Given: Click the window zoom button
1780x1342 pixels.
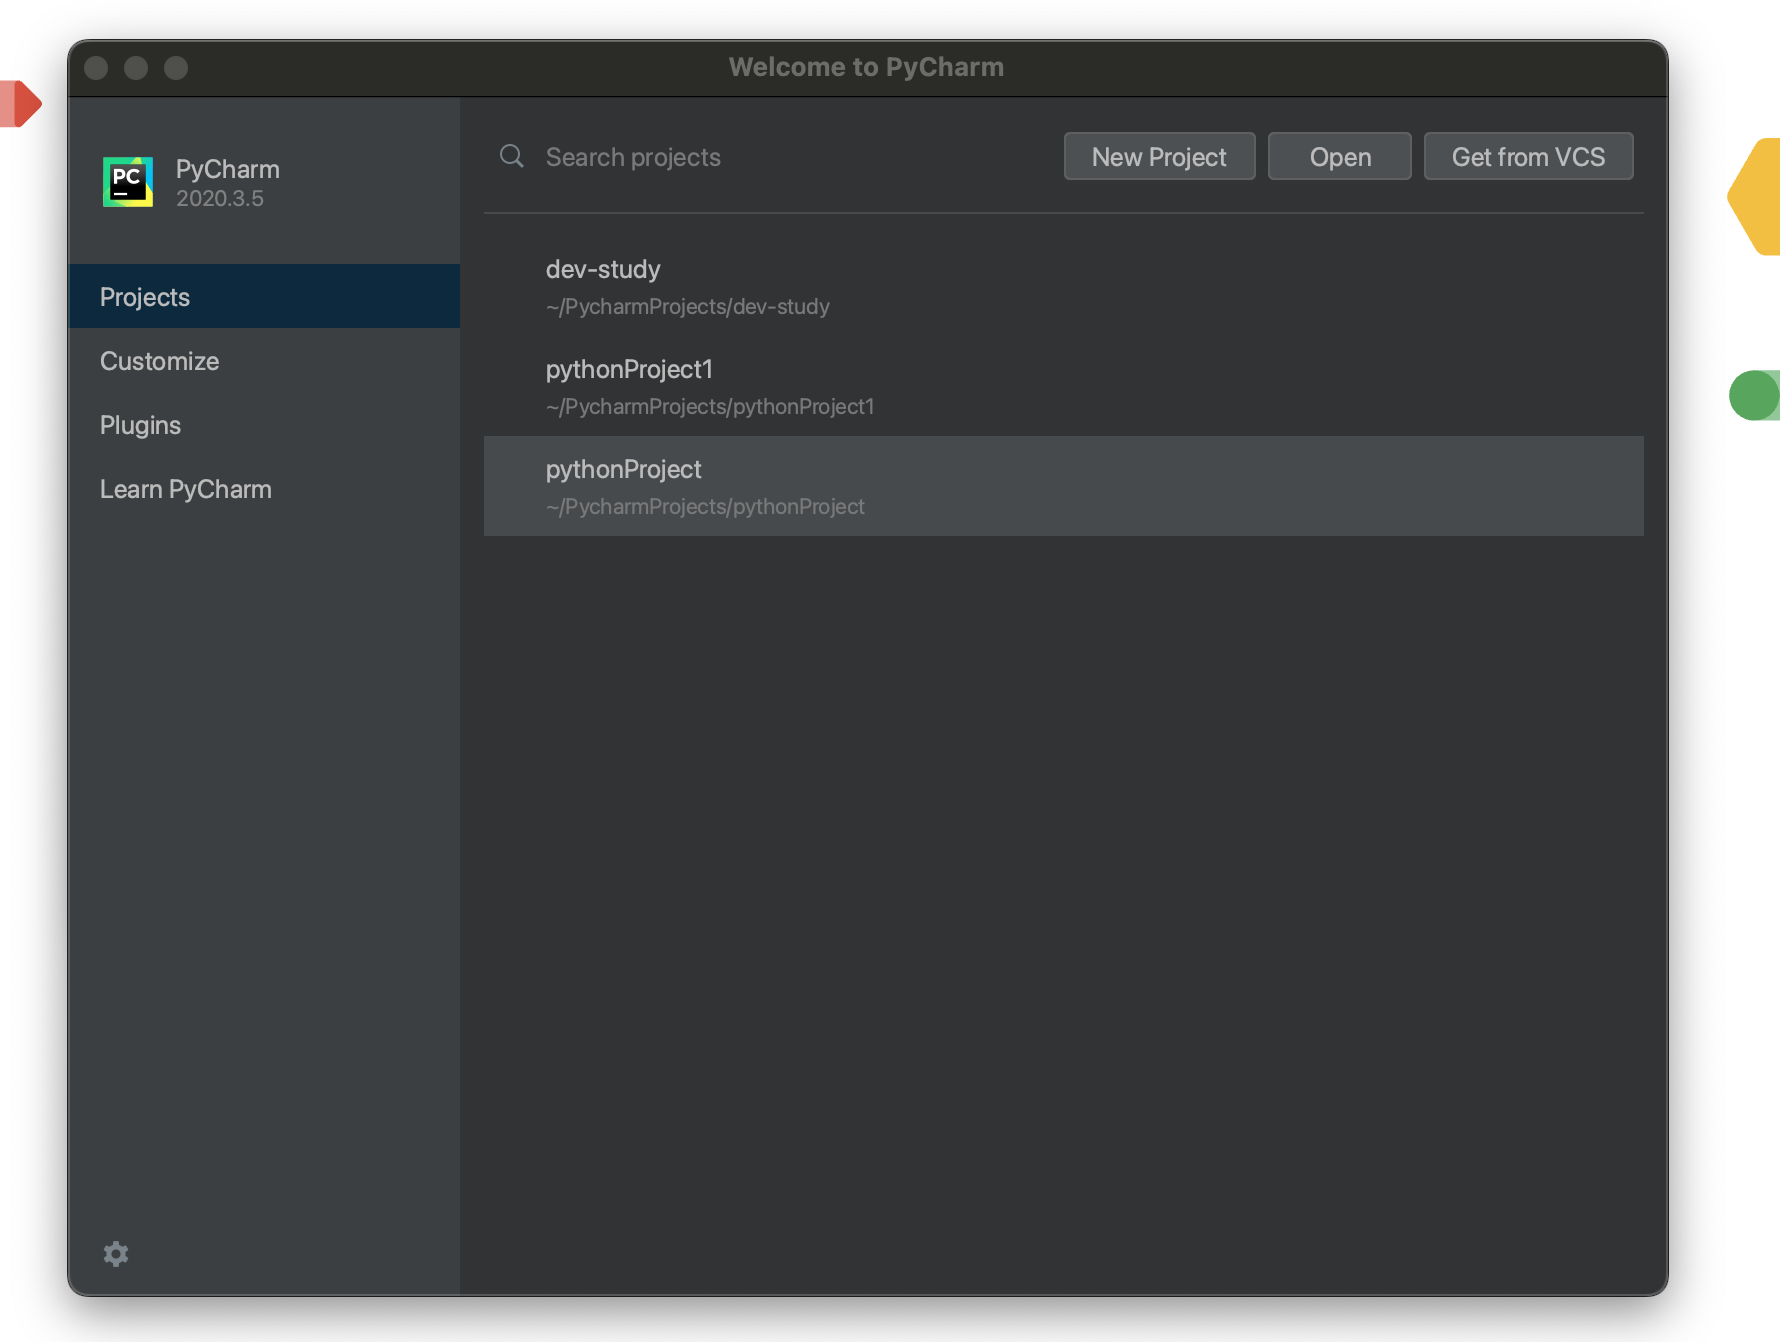Looking at the screenshot, I should pos(176,68).
